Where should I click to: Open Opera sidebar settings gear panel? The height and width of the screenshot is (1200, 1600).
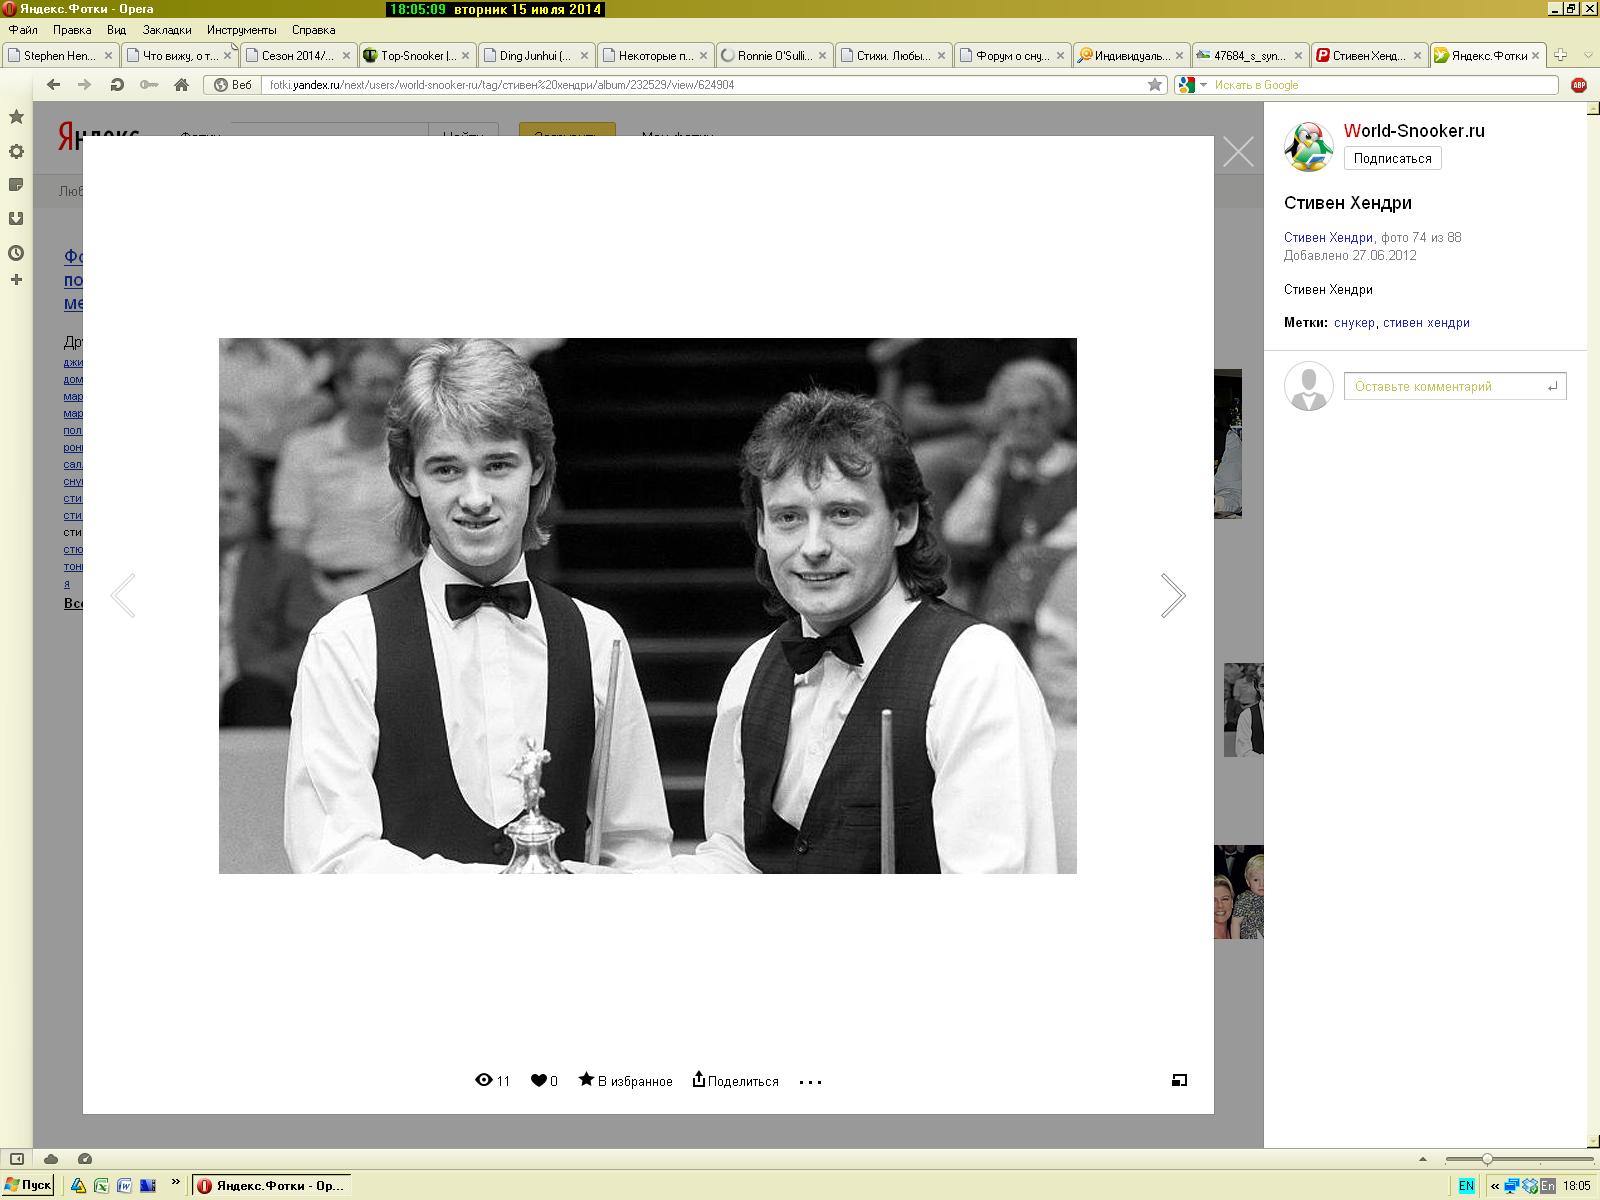16,151
